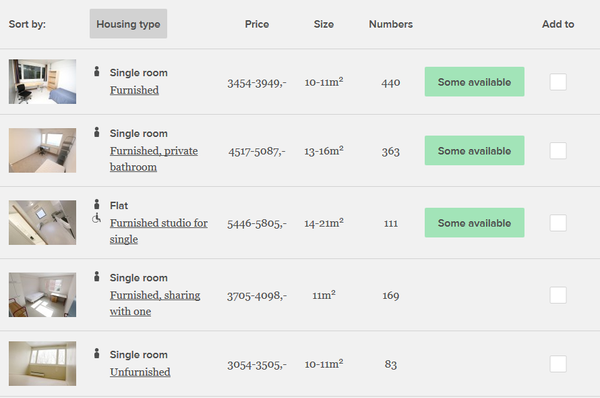Check the box for private bathroom room
This screenshot has width=600, height=398.
coord(558,150)
